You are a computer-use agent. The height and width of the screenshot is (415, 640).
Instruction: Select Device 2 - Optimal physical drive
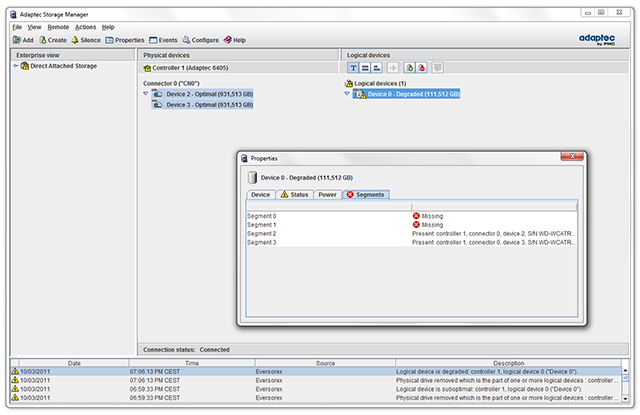click(x=202, y=94)
